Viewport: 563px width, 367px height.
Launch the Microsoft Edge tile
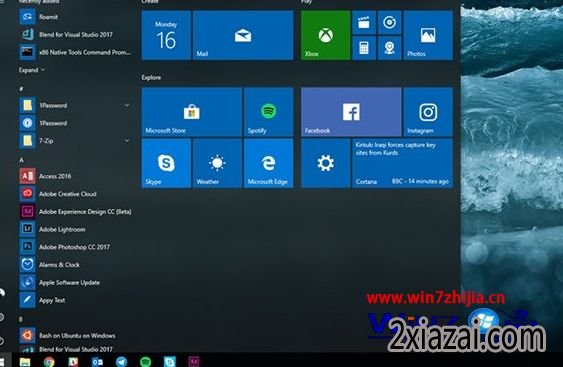[x=269, y=163]
